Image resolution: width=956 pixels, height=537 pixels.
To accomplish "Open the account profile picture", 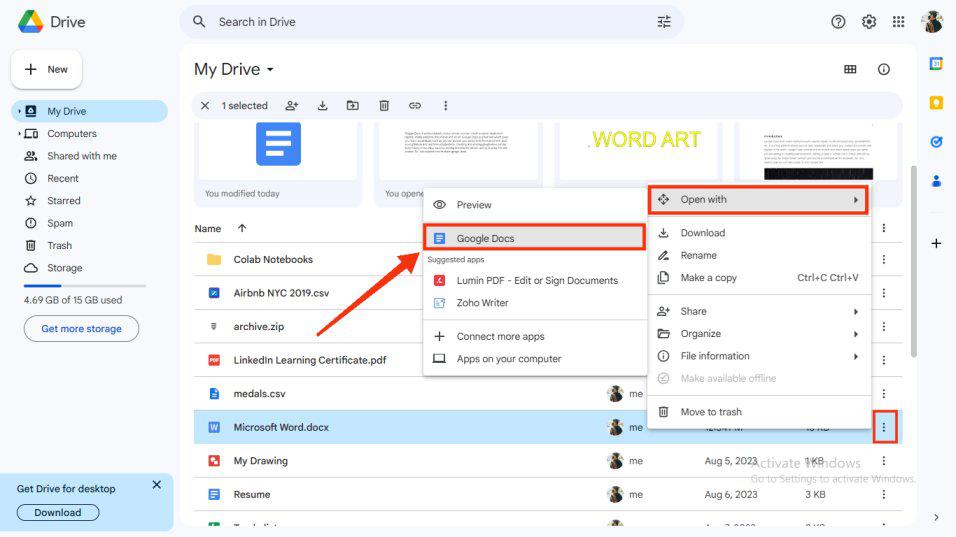I will [932, 22].
